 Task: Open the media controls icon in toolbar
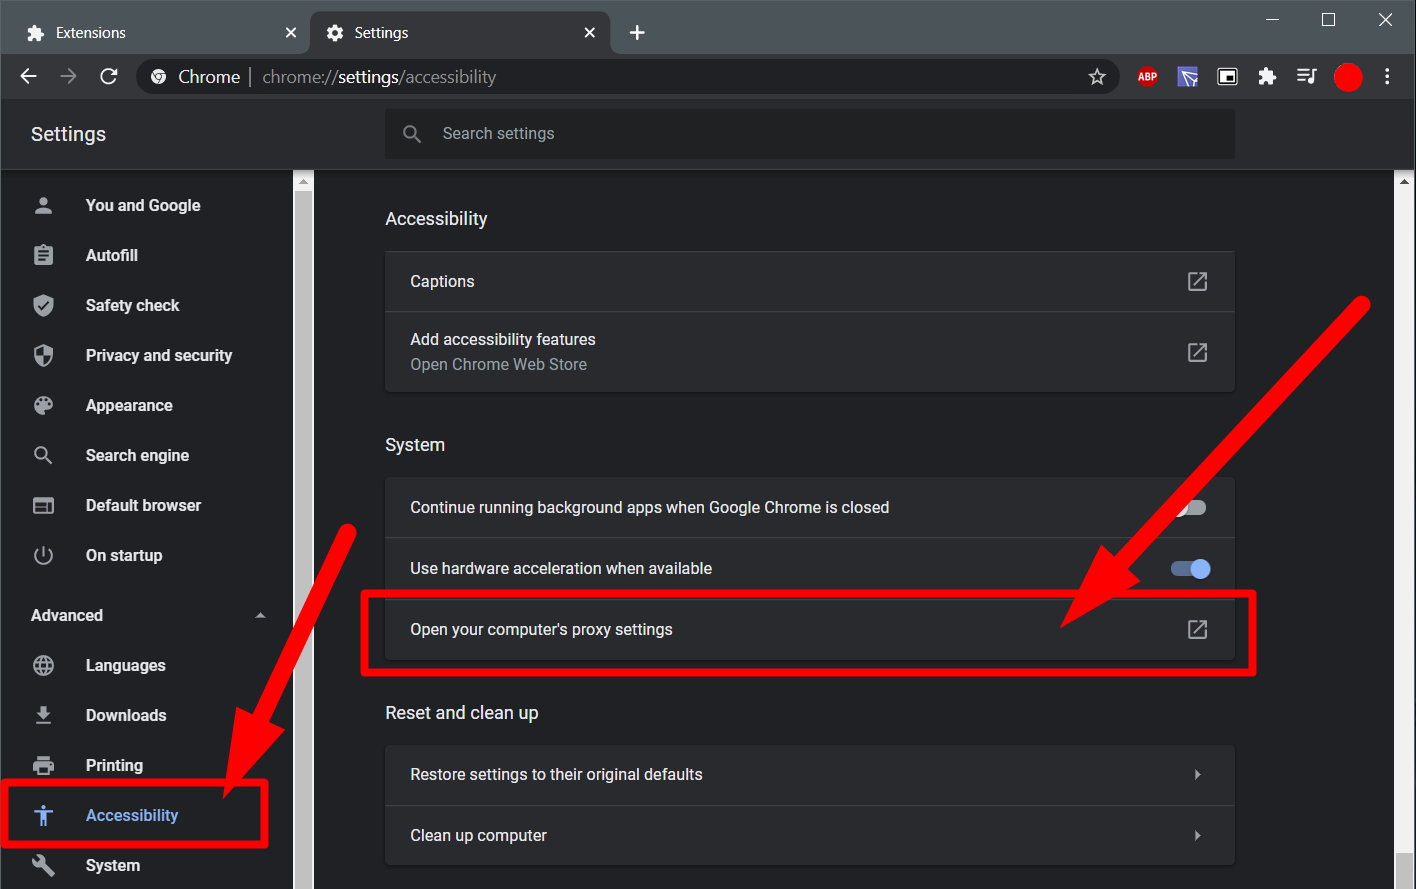[1306, 77]
